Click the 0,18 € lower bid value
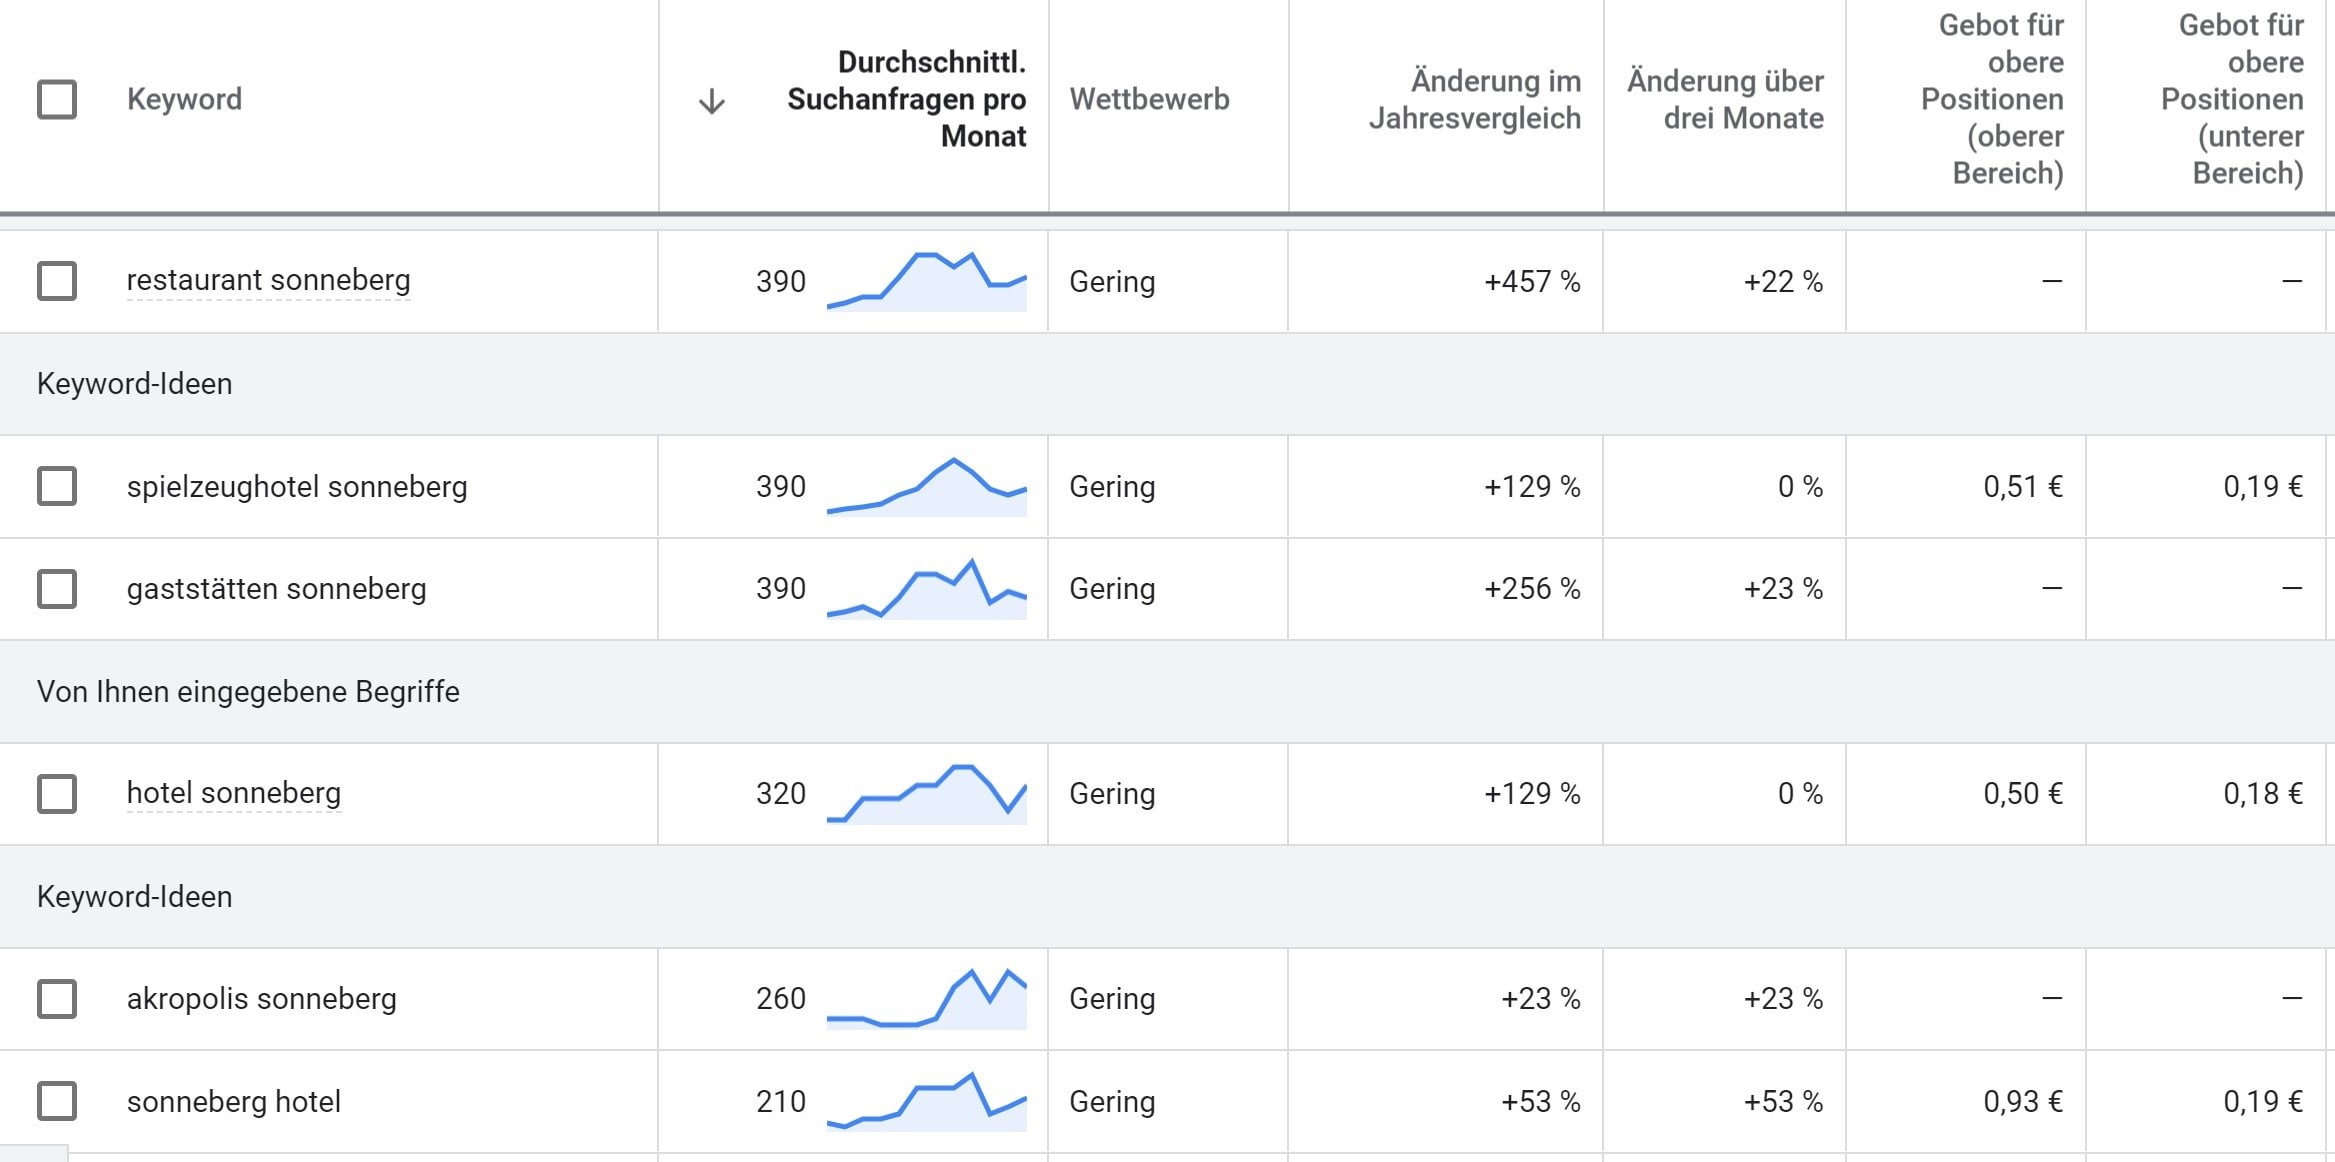The image size is (2335, 1162). (2263, 793)
